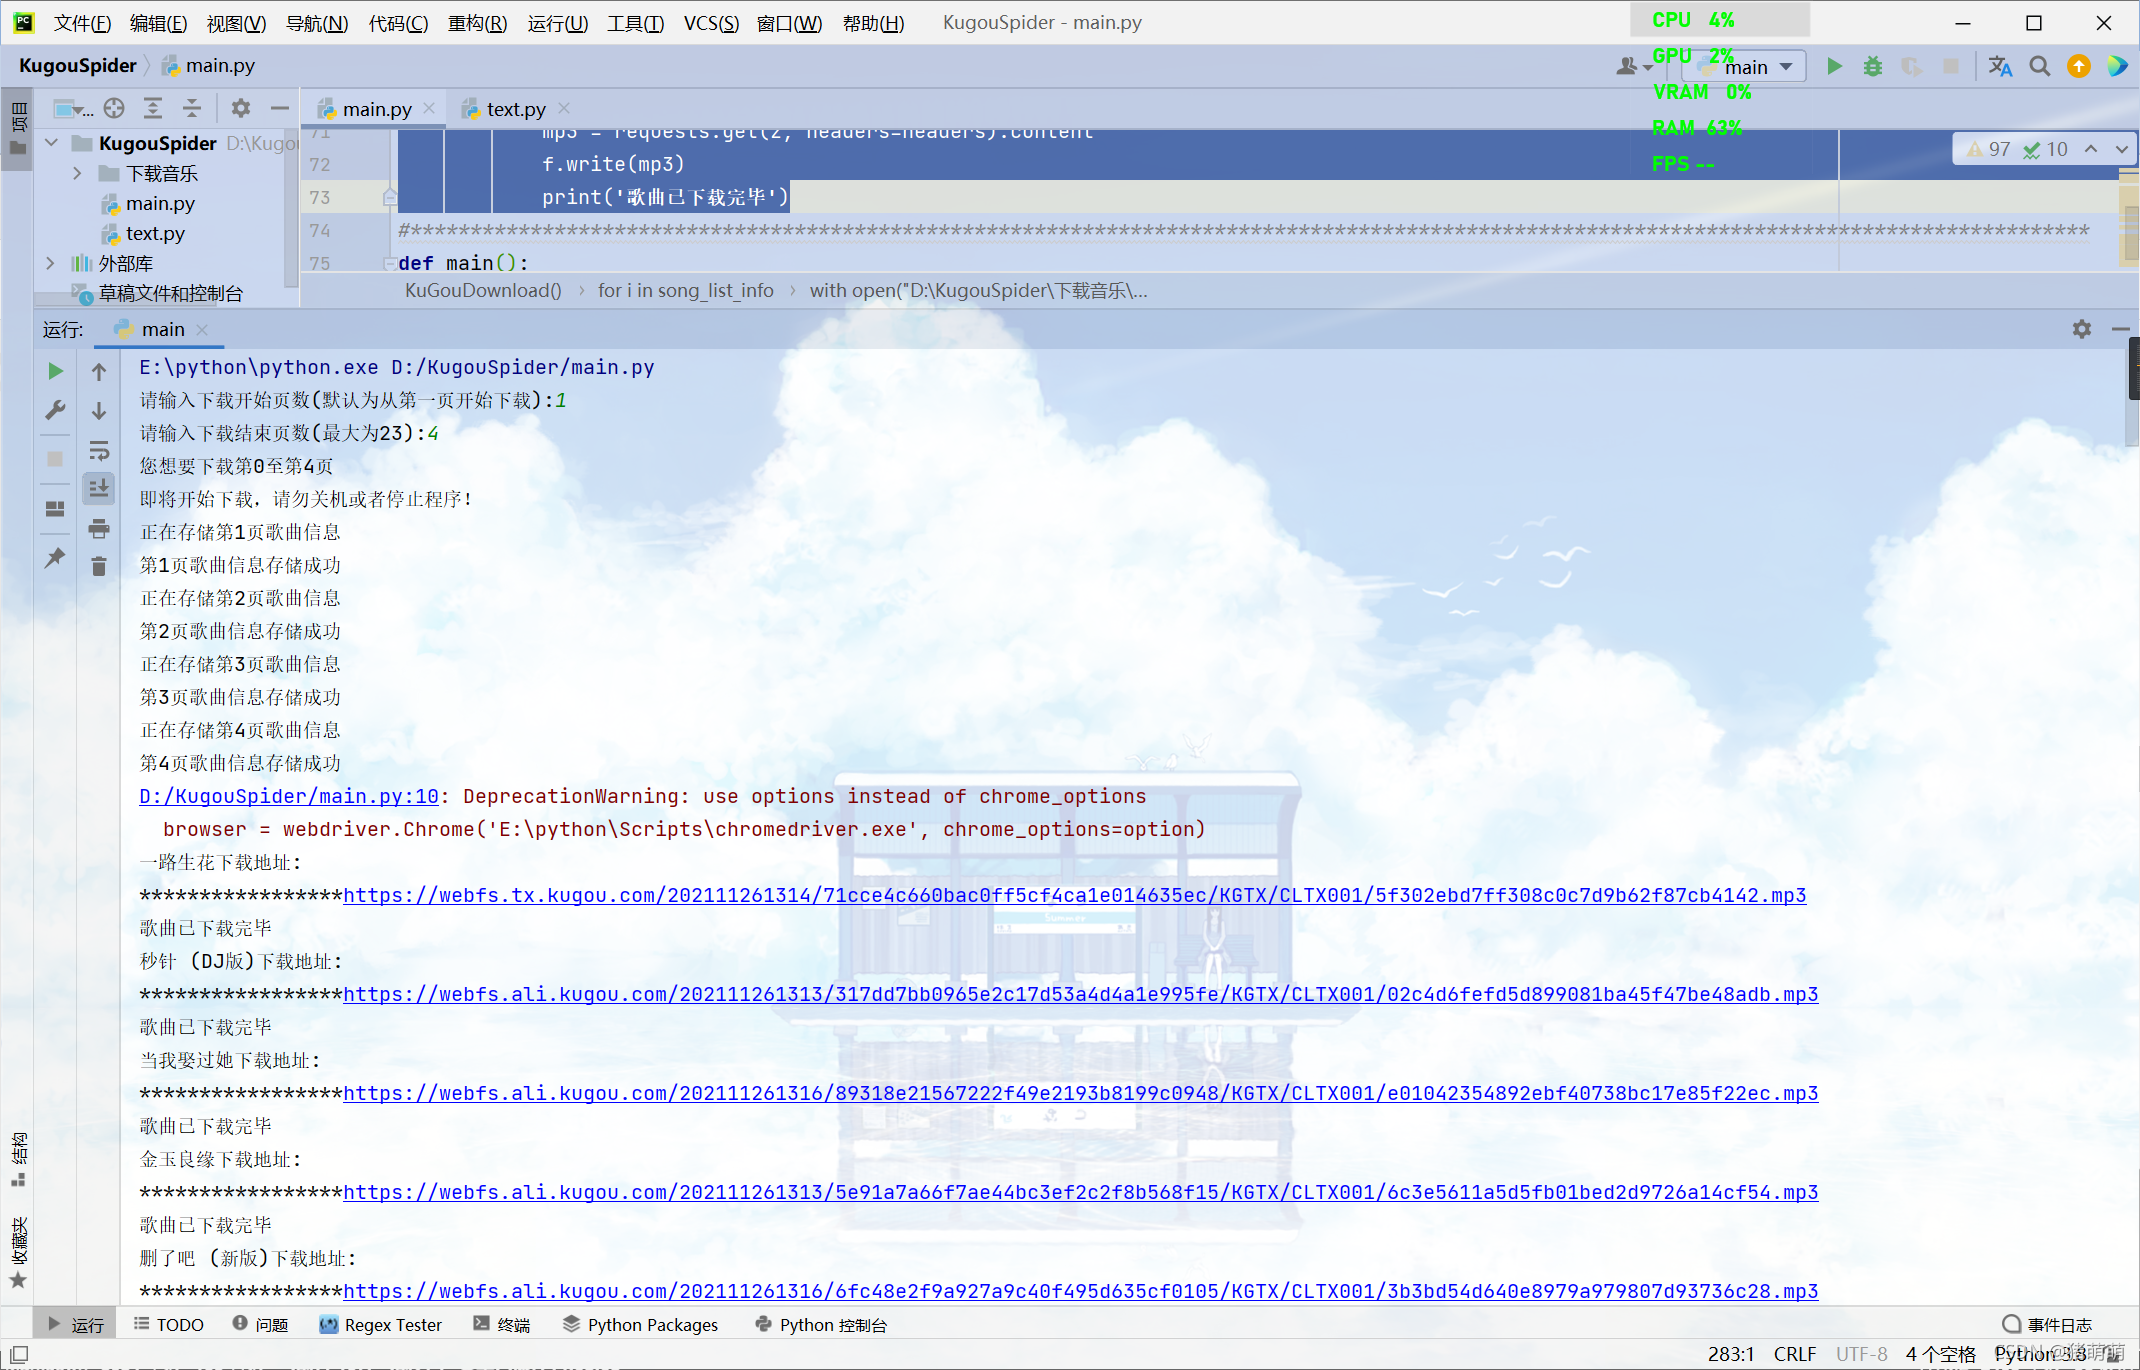Pin the run tab with pin icon
This screenshot has height=1370, width=2140.
tap(55, 557)
